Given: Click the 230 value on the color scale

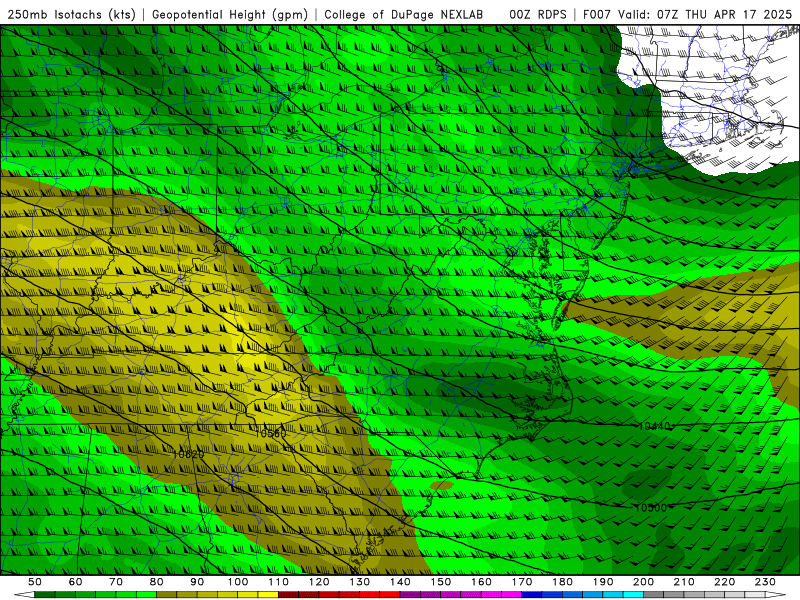Looking at the screenshot, I should pyautogui.click(x=765, y=582).
